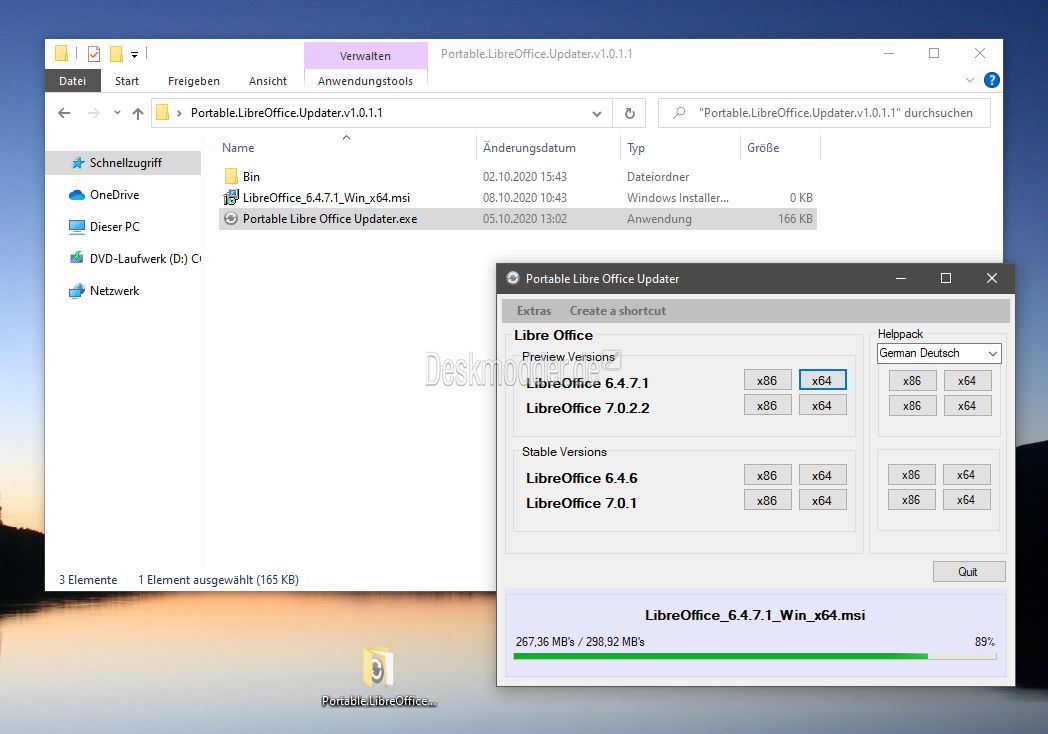Download LibreOffice 7.0.1 x64 stable
Image resolution: width=1048 pixels, height=734 pixels.
tap(822, 500)
